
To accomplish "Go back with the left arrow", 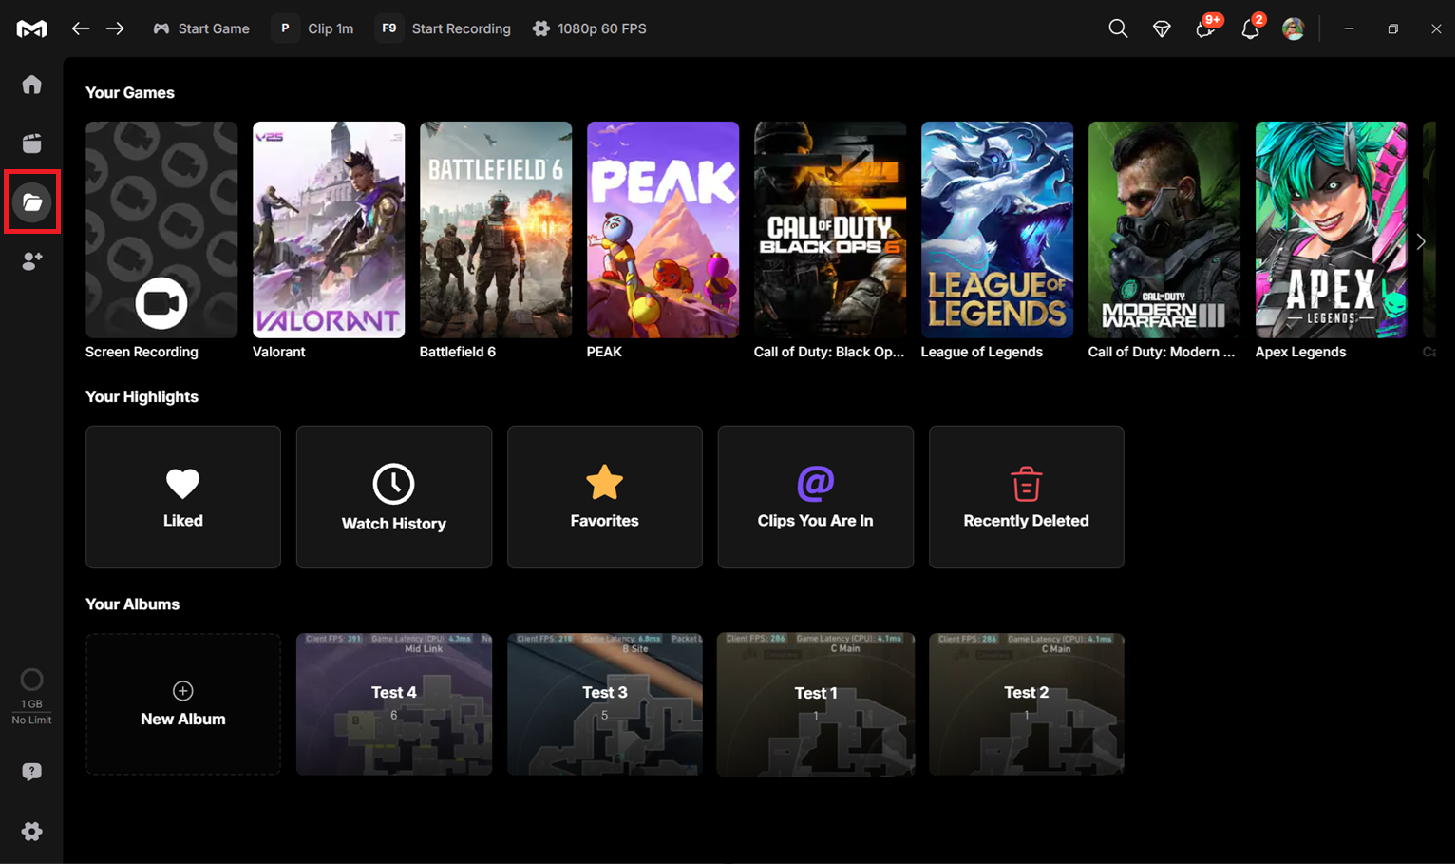I will (x=80, y=29).
